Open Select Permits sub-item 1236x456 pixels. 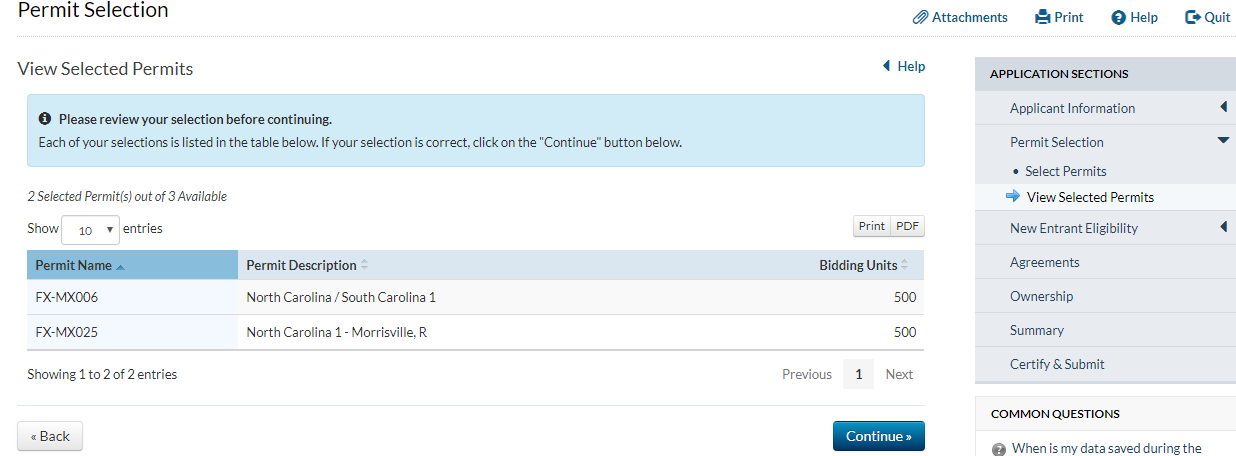coord(1065,171)
